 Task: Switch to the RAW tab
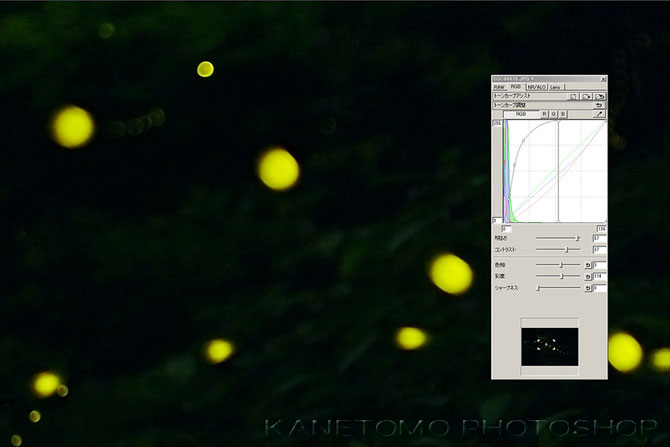499,87
